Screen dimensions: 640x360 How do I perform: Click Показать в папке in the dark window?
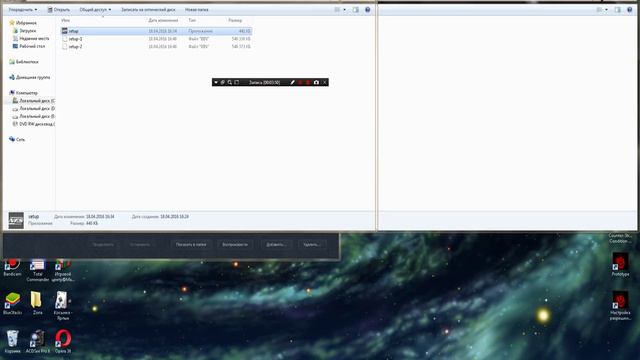[x=191, y=244]
